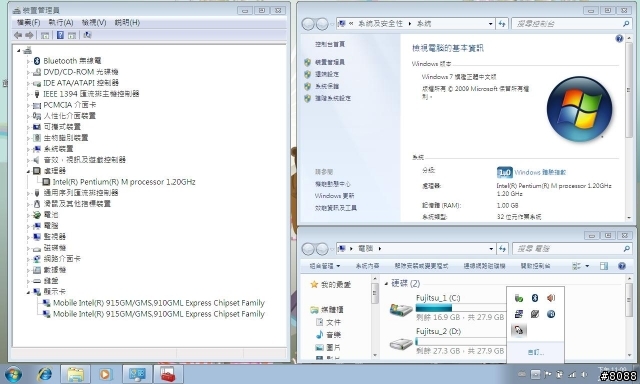Screen dimensions: 640x384
Task: Open the 說明(H) menu in Device Manager
Action: [x=127, y=22]
